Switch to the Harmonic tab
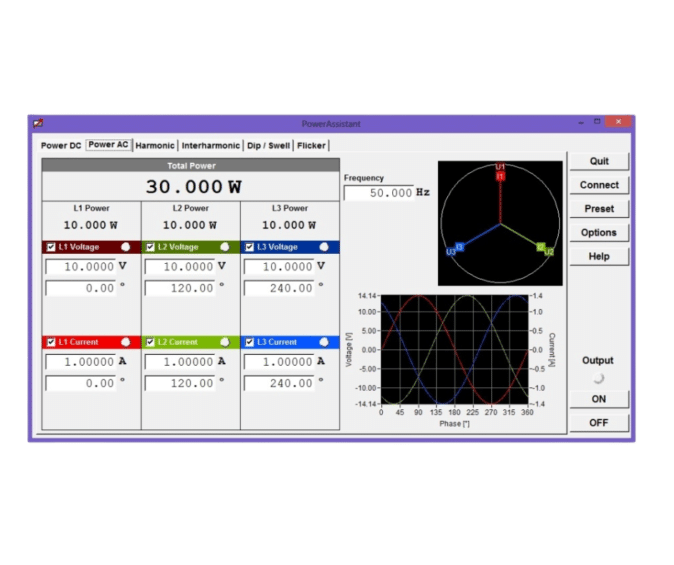The height and width of the screenshot is (565, 674). click(155, 145)
